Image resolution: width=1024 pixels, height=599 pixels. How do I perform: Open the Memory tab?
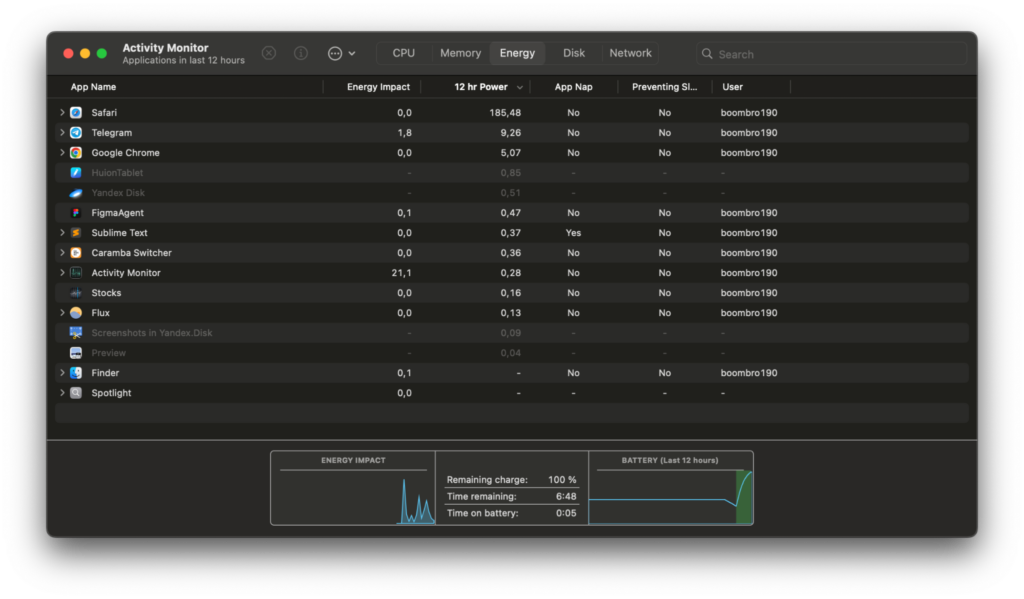[460, 53]
